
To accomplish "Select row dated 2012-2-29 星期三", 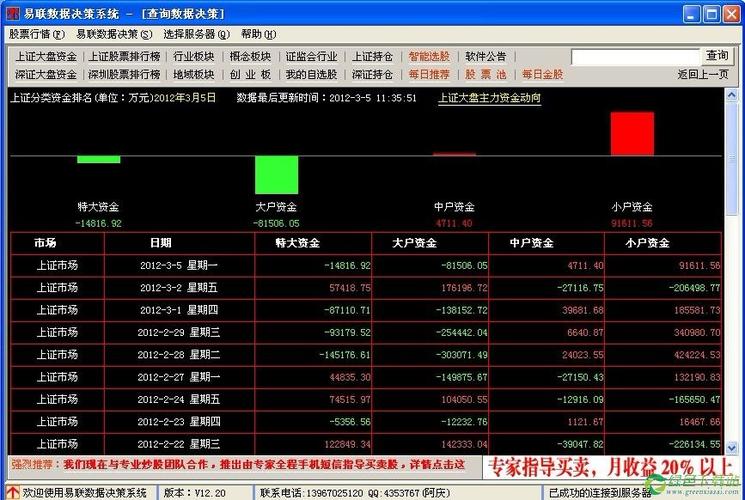I will 366,333.
